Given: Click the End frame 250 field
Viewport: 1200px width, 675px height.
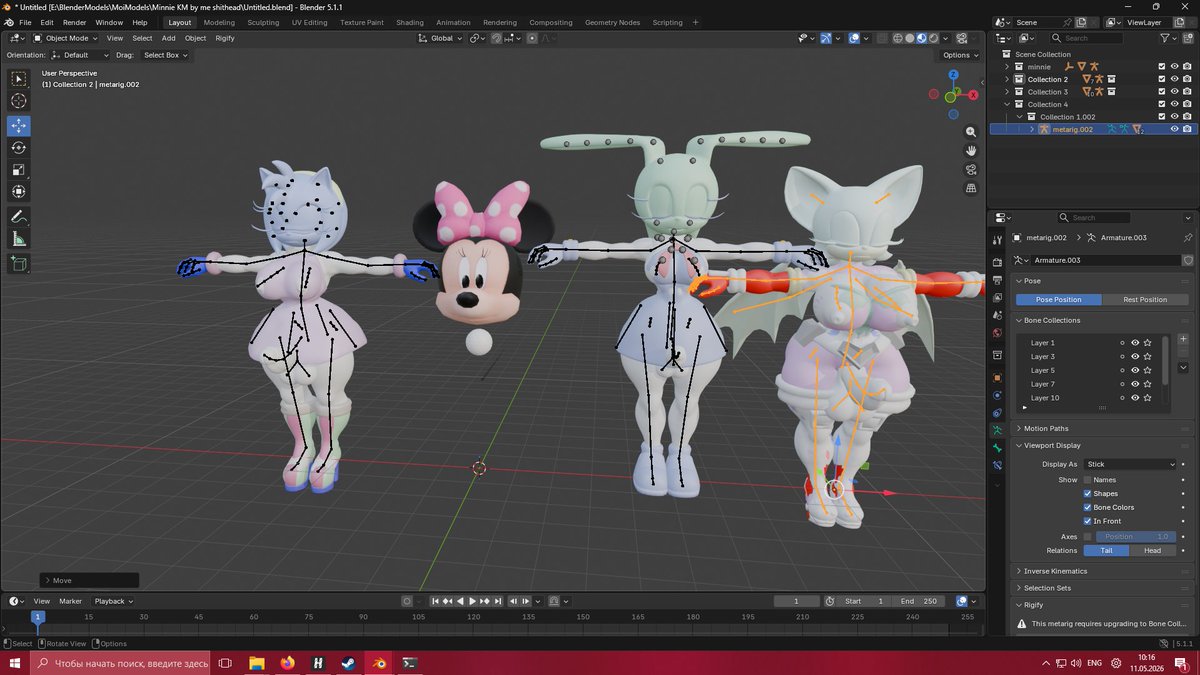Looking at the screenshot, I should tap(919, 601).
